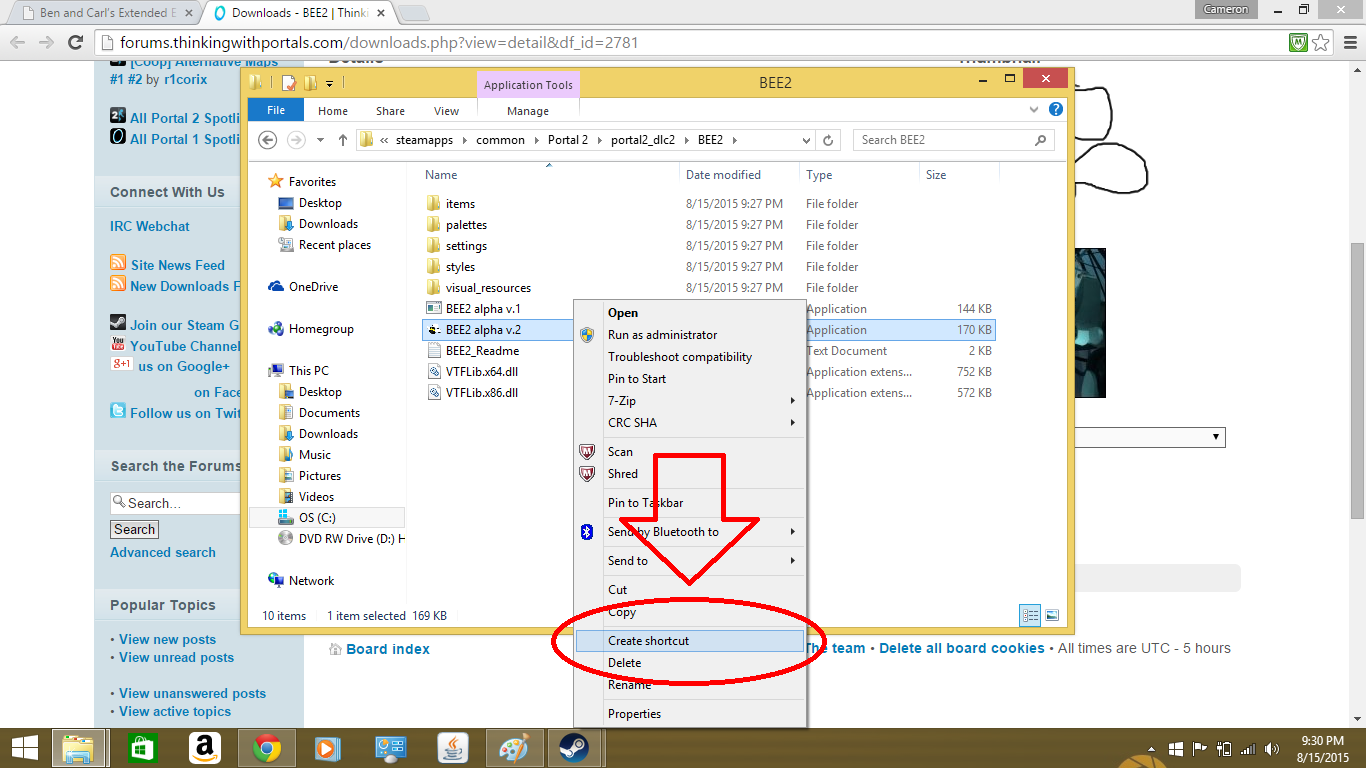This screenshot has height=768, width=1366.
Task: Open the Java icon on the taskbar
Action: [x=453, y=748]
